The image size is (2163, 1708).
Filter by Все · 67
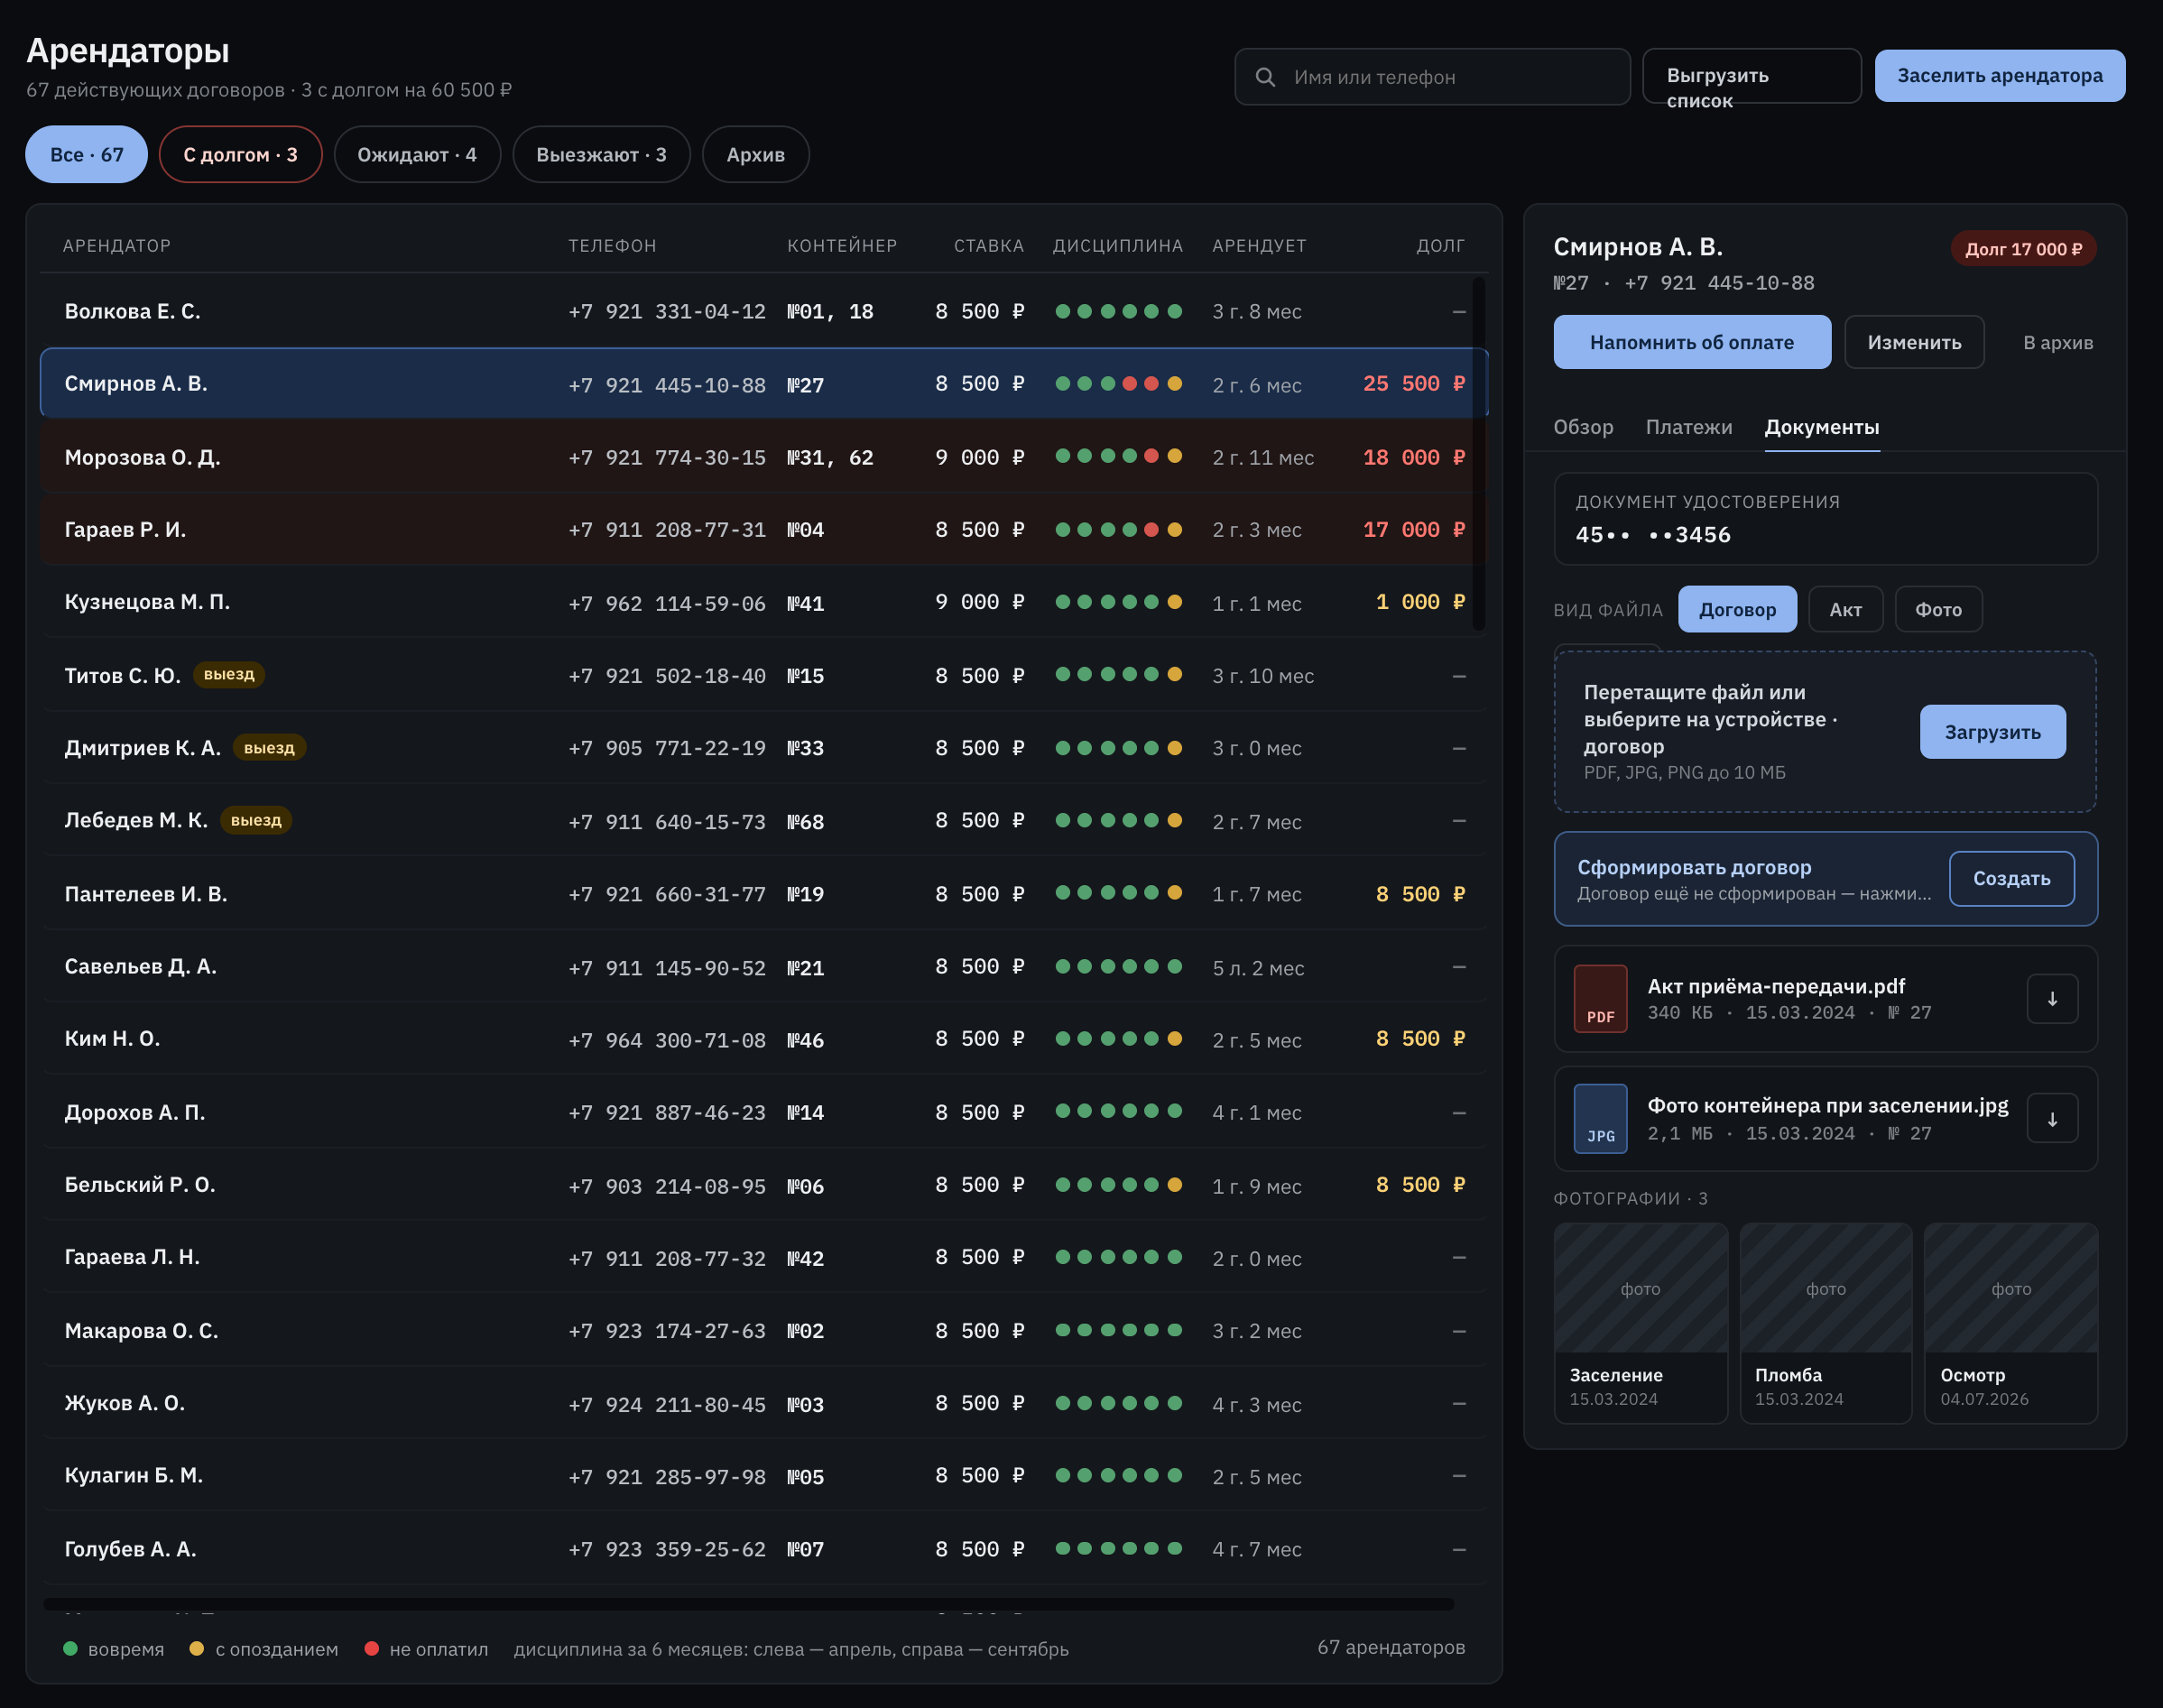click(87, 154)
